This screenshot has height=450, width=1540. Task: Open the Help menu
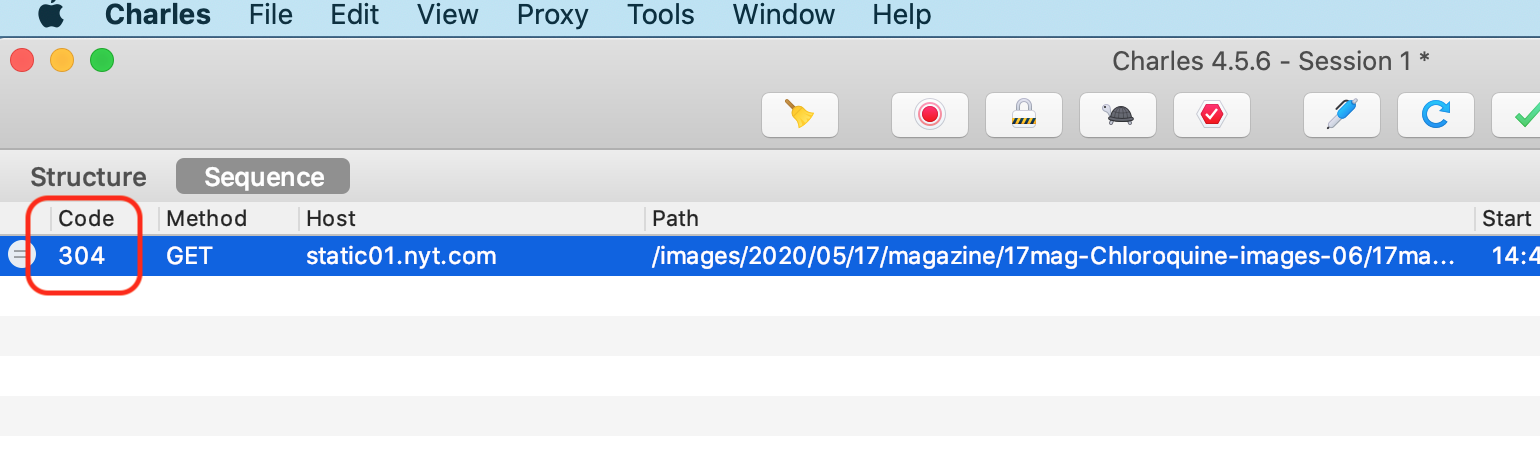coord(901,15)
